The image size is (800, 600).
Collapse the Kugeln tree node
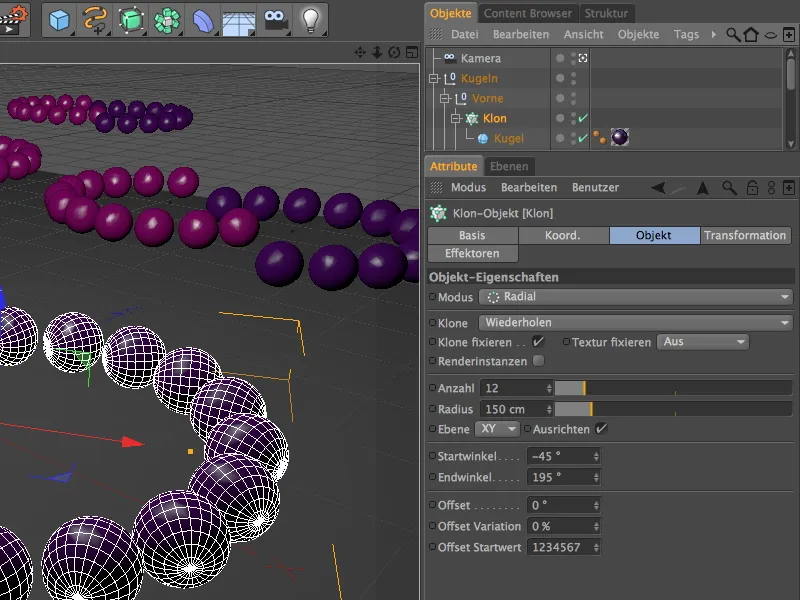click(434, 79)
